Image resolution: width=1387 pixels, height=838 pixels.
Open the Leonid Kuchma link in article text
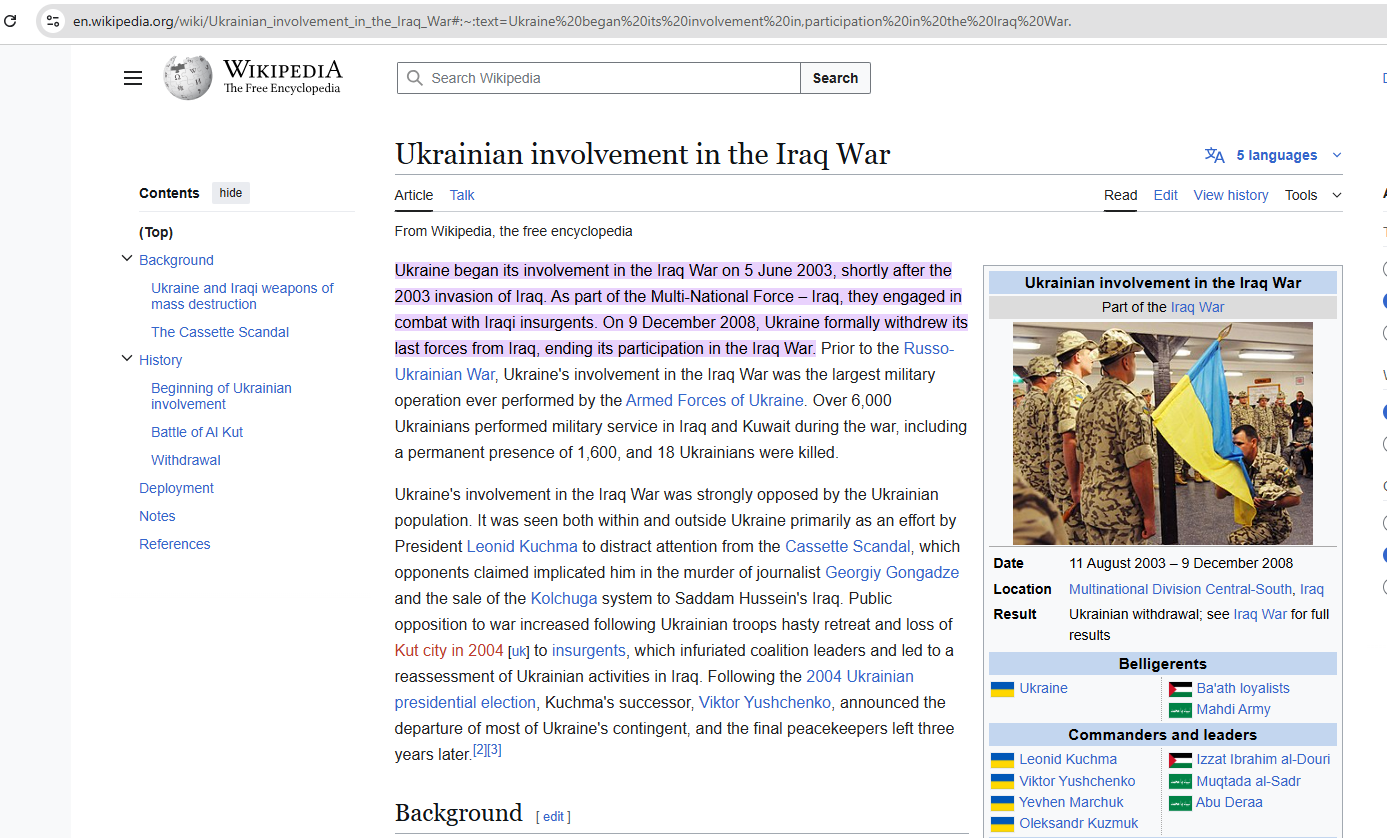tap(522, 546)
